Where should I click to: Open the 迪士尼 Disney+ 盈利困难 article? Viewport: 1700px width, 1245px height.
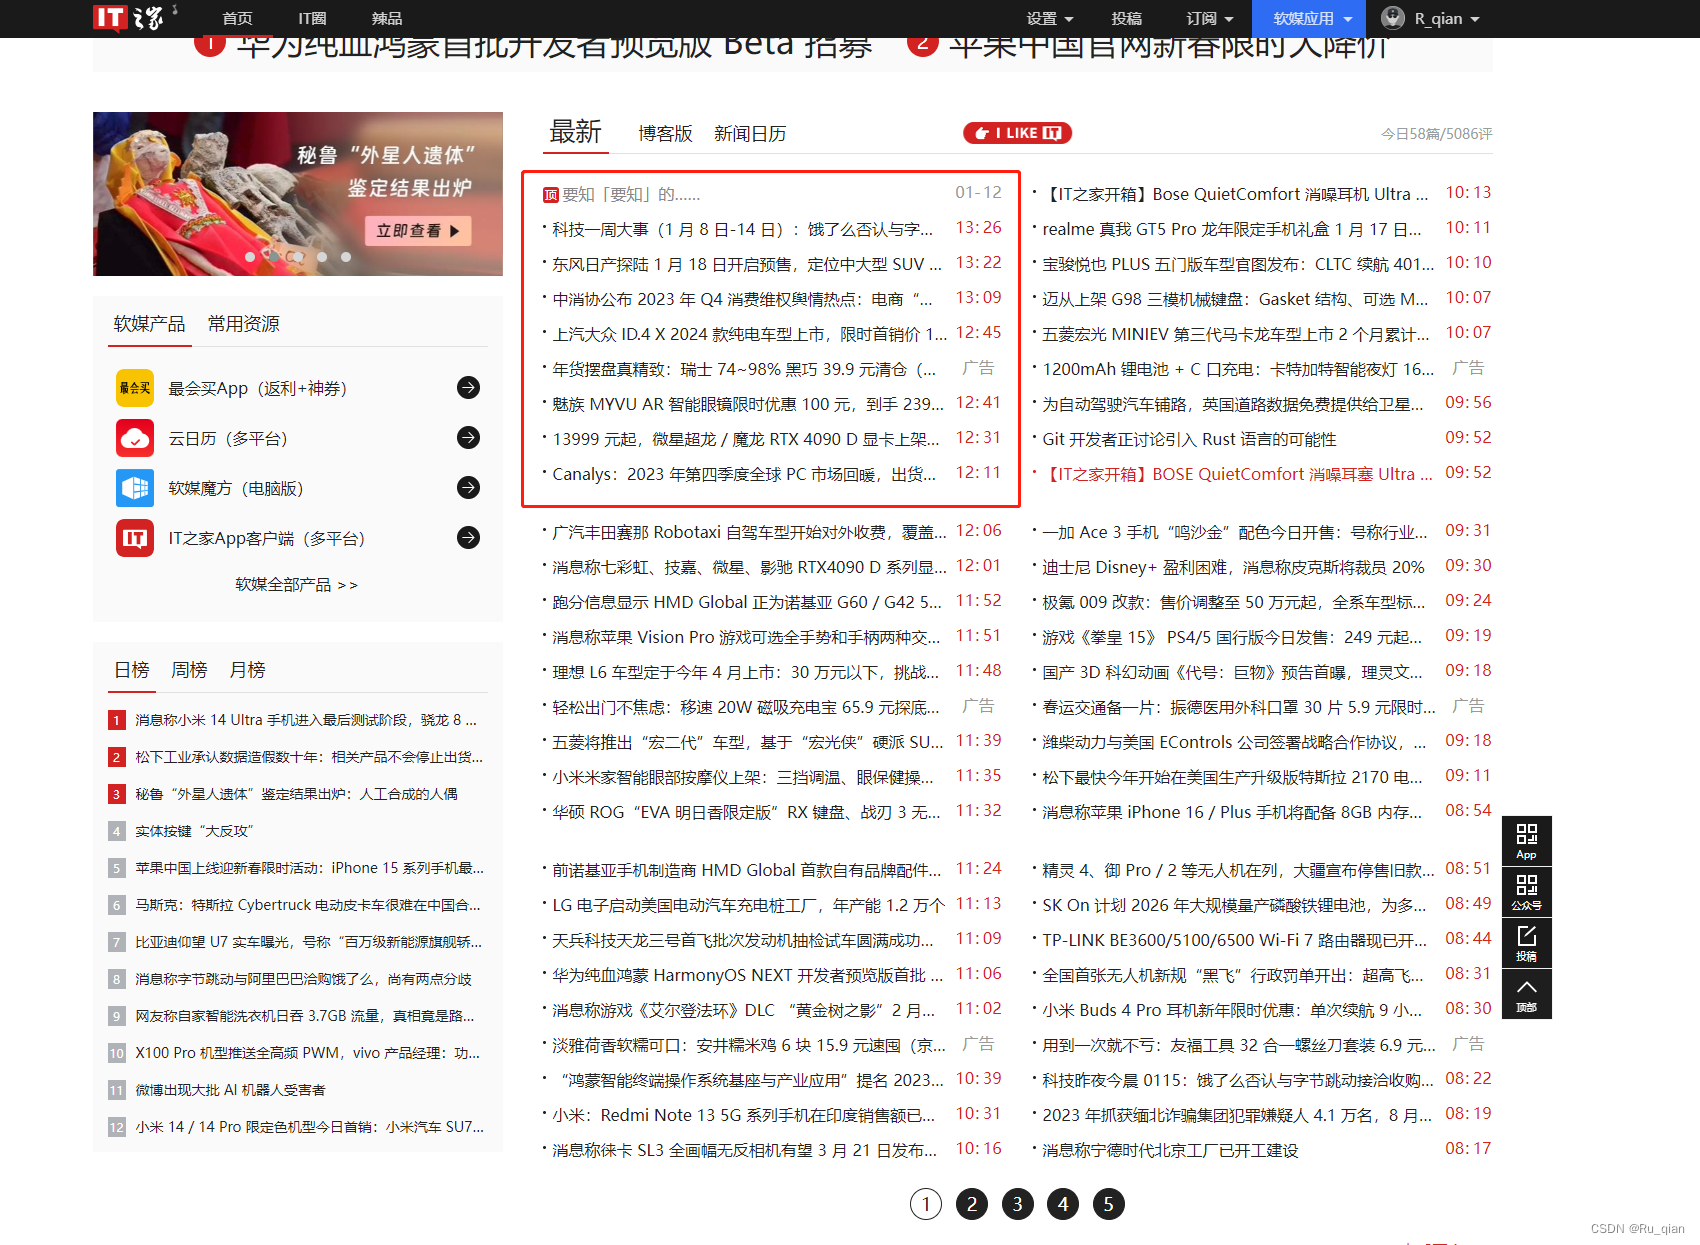1233,568
